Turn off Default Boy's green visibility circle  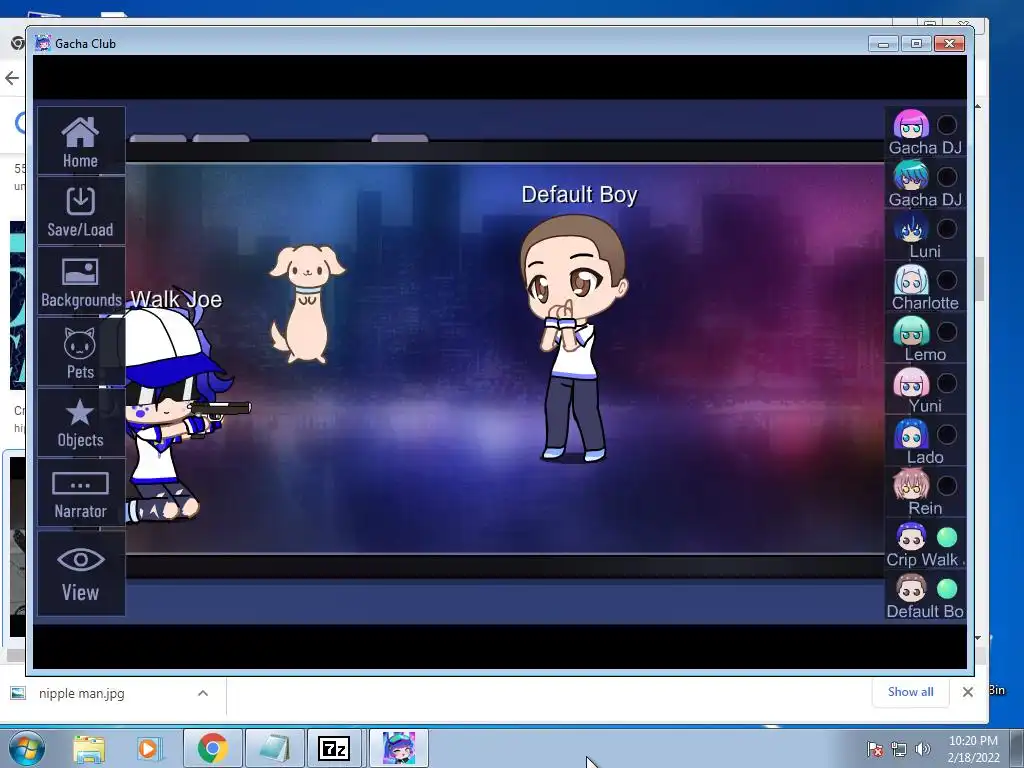pyautogui.click(x=947, y=589)
